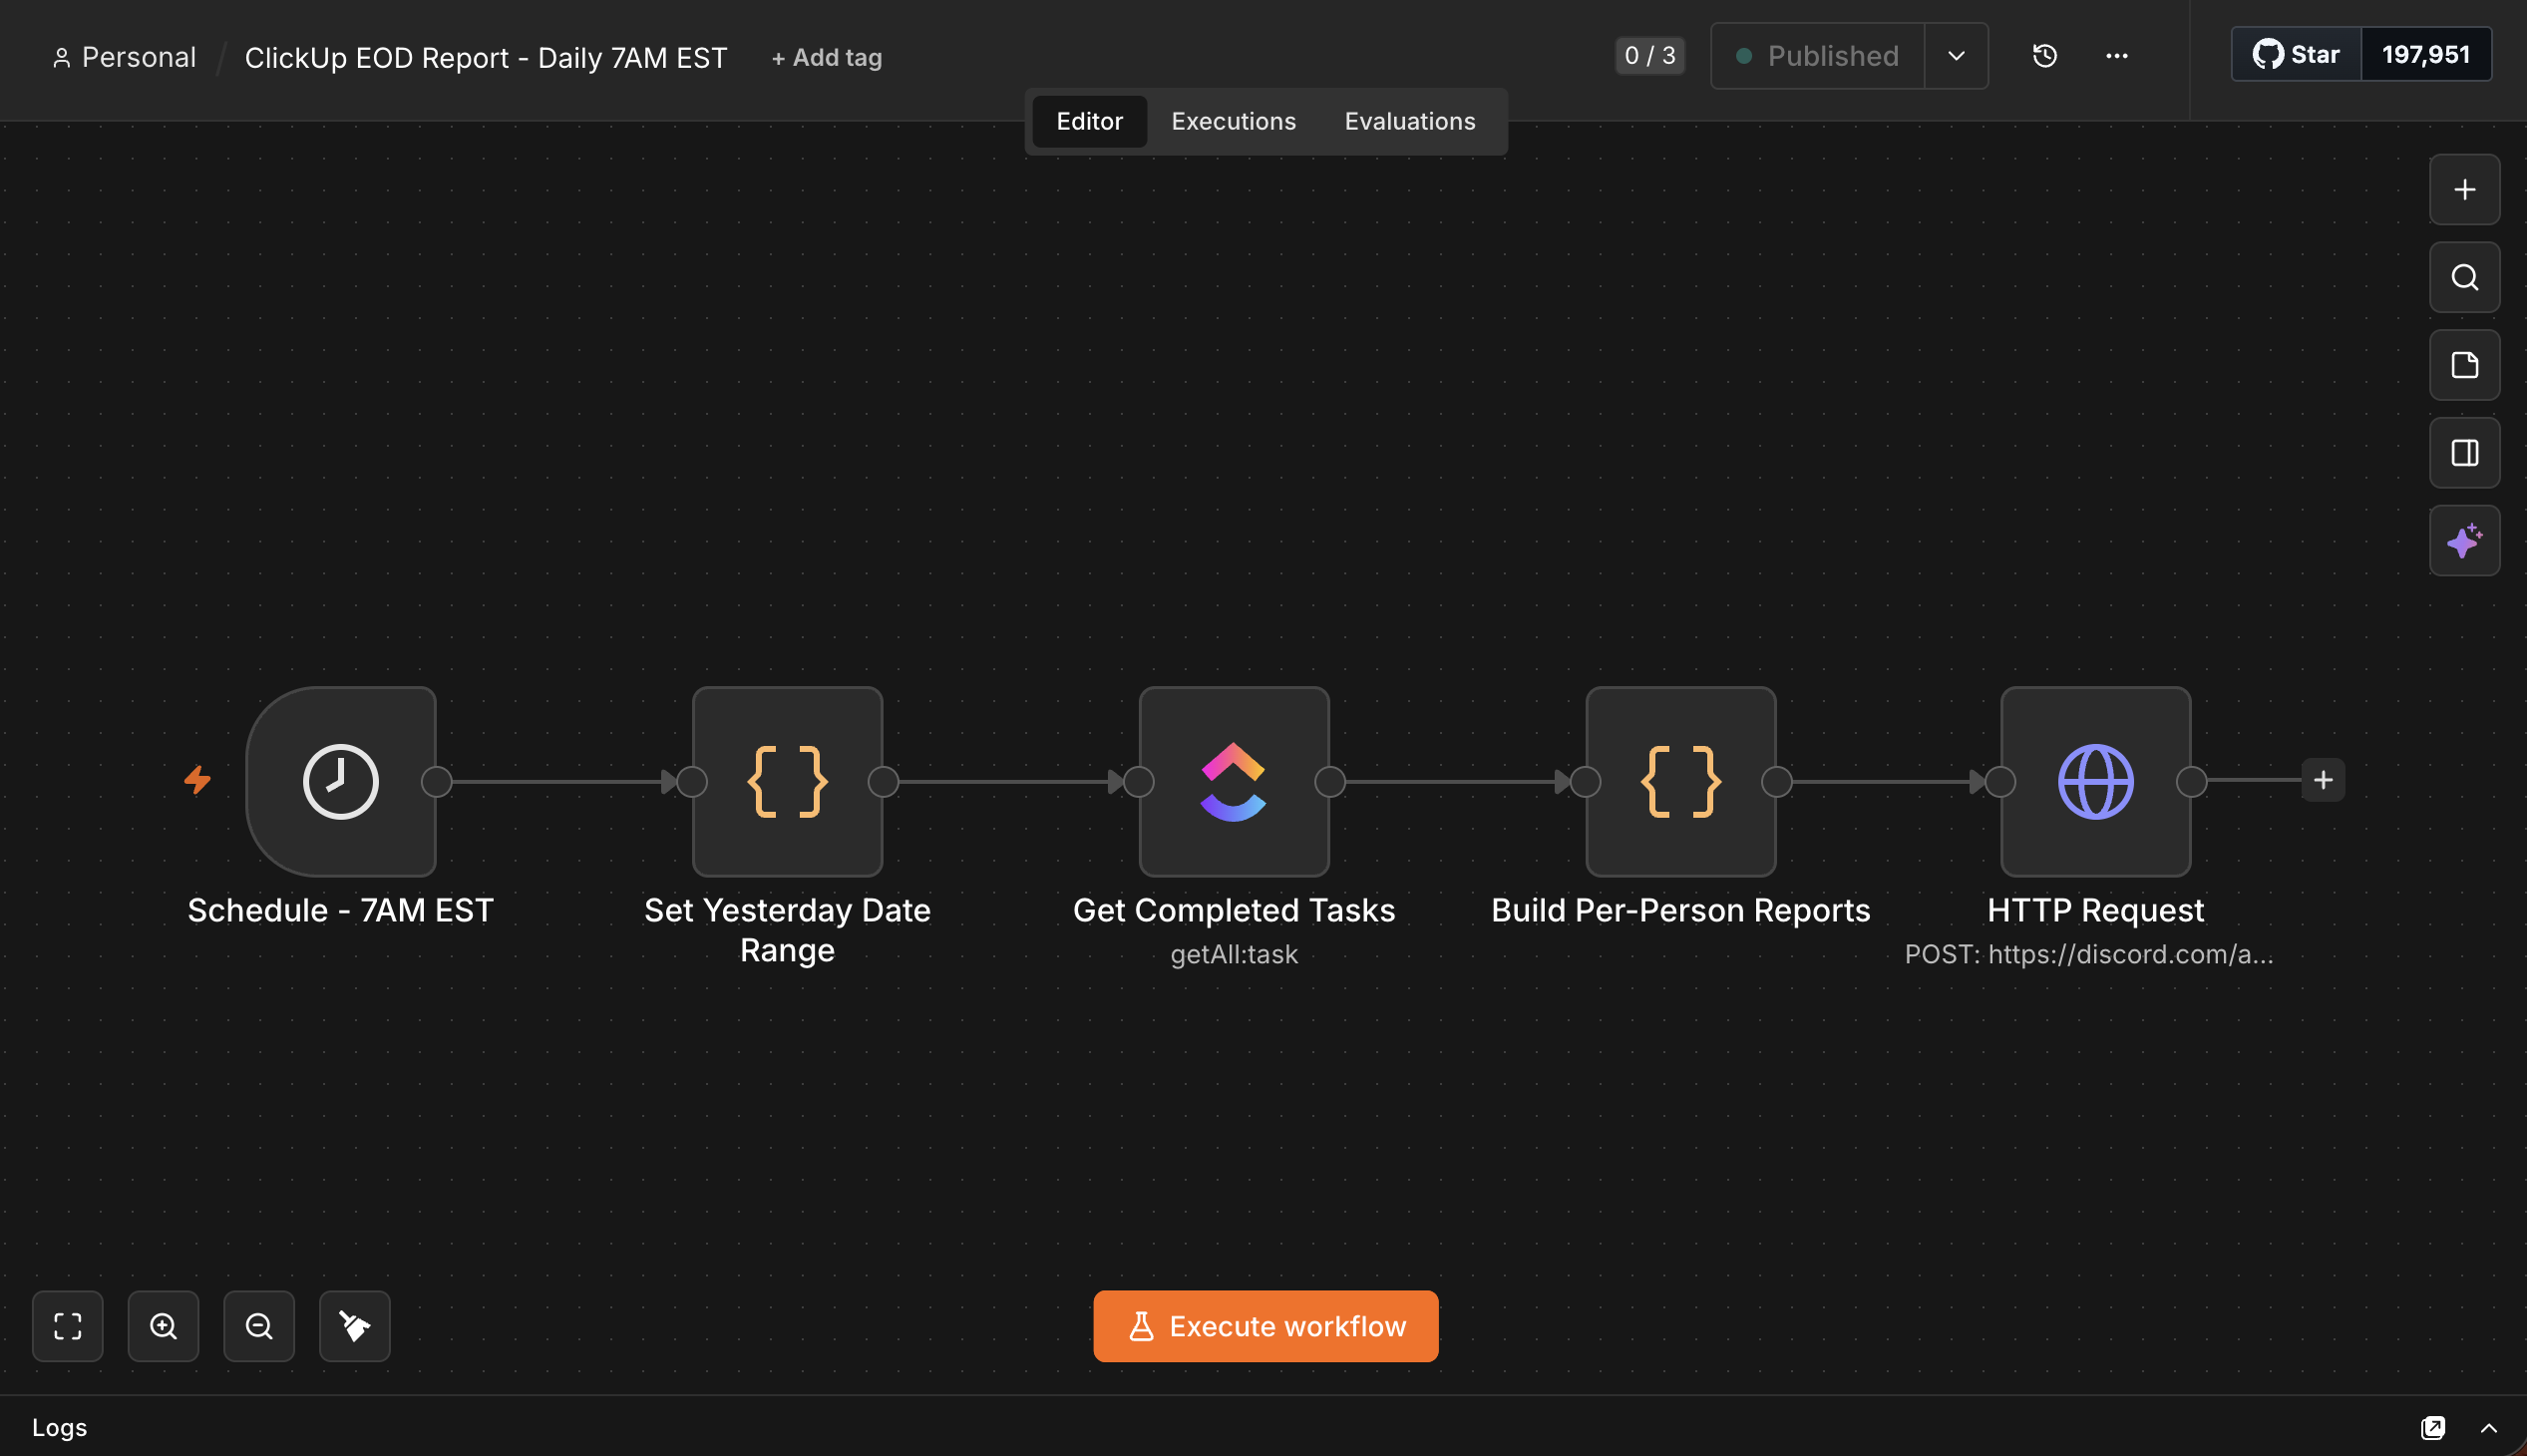Open the Build Per-Person Reports code node
The image size is (2527, 1456).
coord(1681,781)
